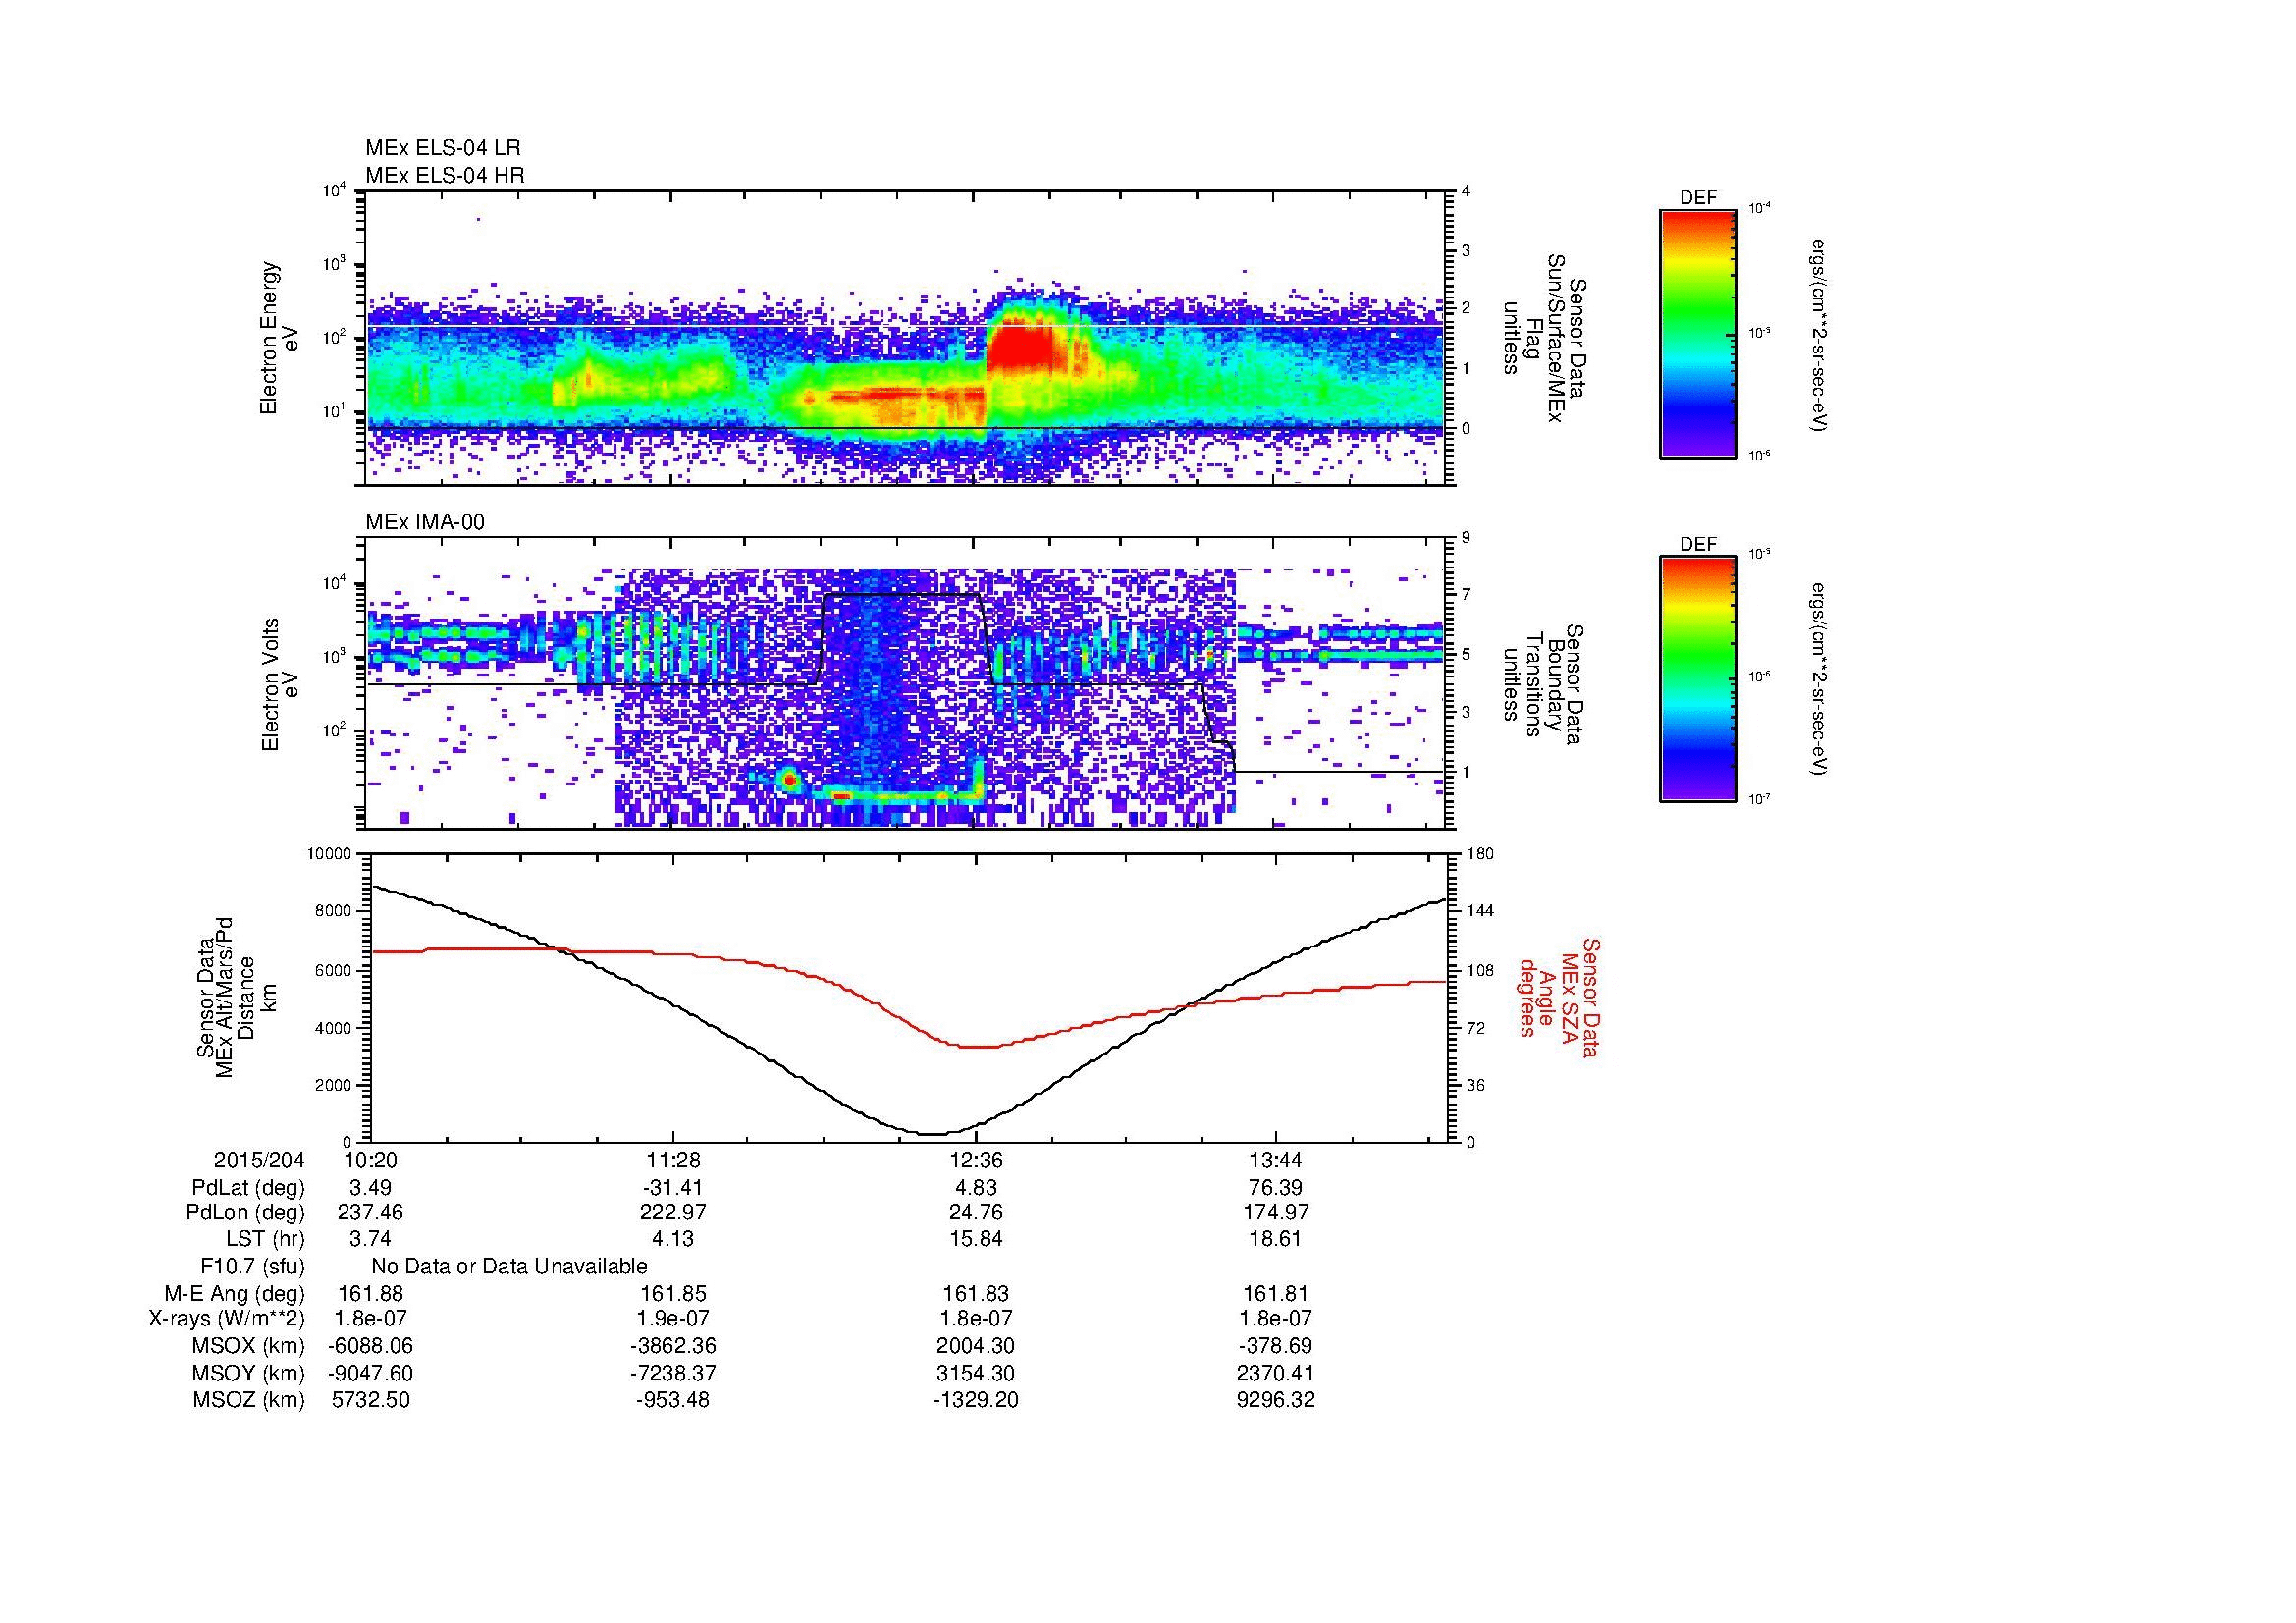Click the lower DEF color bar
2296x1623 pixels.
tap(1698, 679)
